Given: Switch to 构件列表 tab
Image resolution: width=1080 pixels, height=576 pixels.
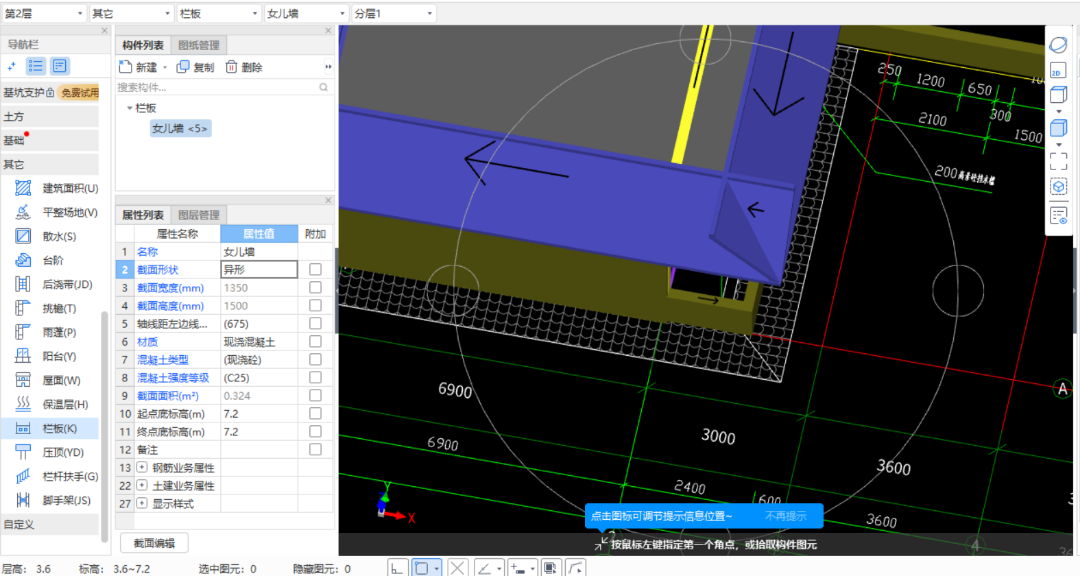Looking at the screenshot, I should pos(143,45).
